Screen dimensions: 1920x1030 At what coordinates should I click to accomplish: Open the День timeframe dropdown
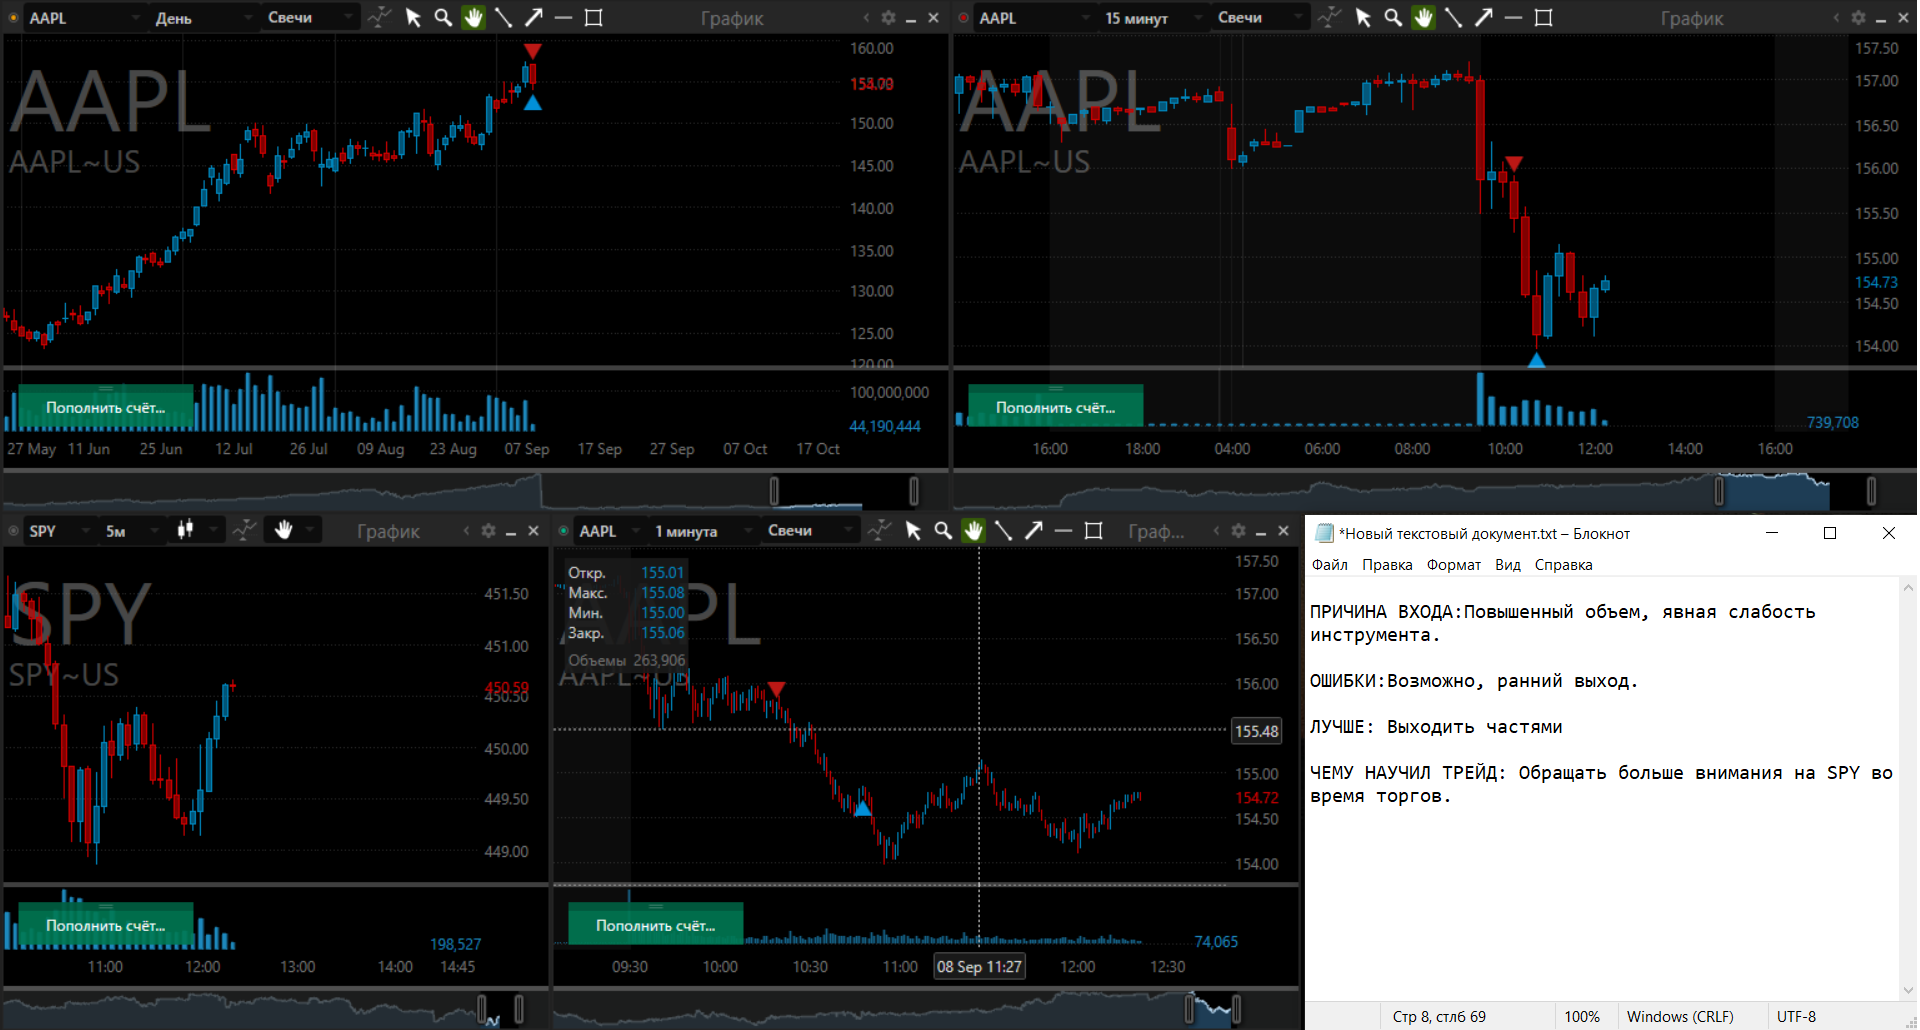[205, 18]
